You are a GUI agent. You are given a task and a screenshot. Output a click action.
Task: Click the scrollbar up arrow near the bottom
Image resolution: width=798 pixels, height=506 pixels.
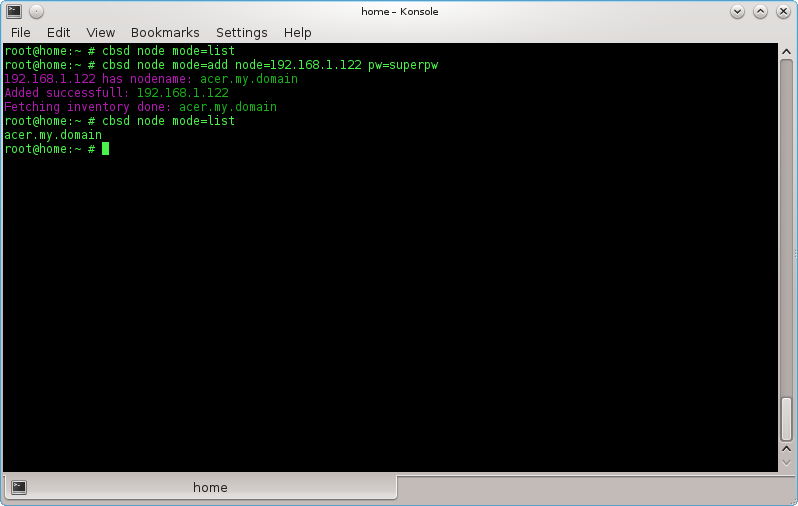tap(786, 449)
